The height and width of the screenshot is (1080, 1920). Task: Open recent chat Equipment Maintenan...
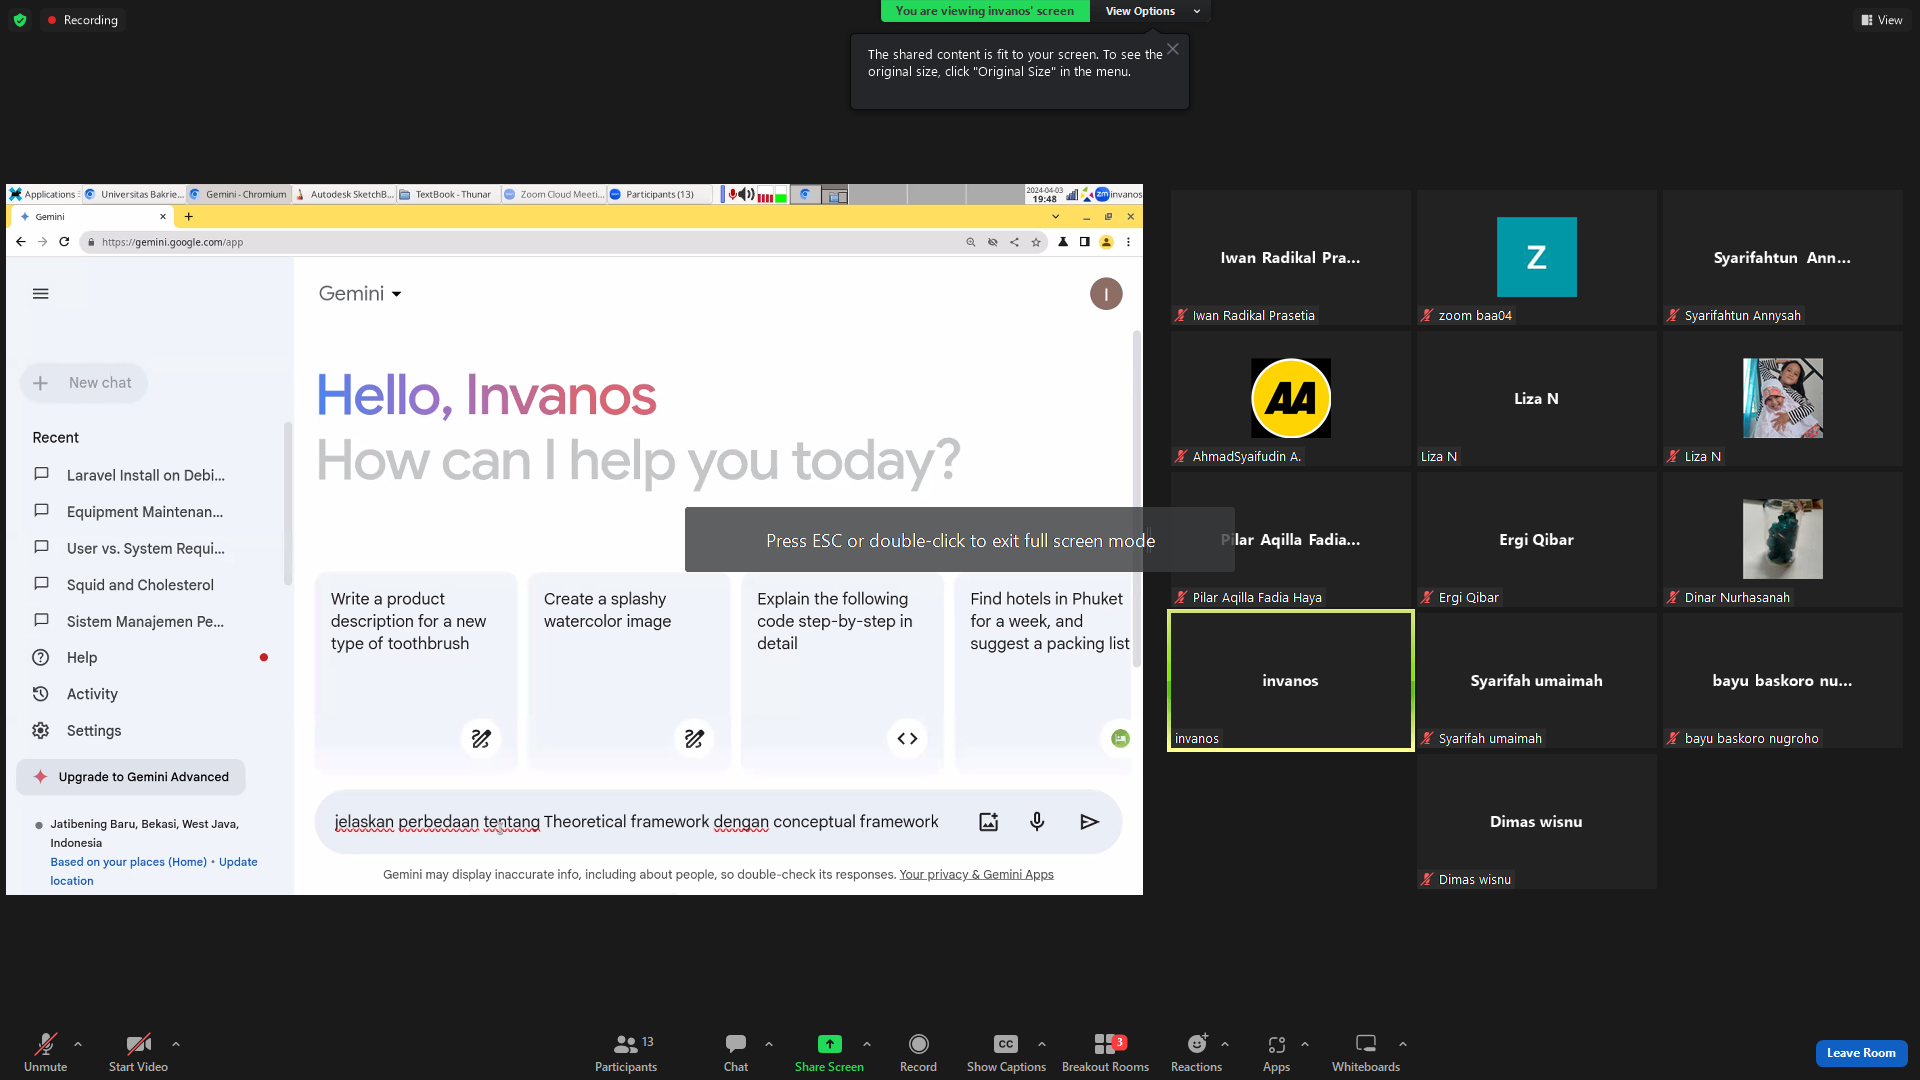[x=145, y=512]
